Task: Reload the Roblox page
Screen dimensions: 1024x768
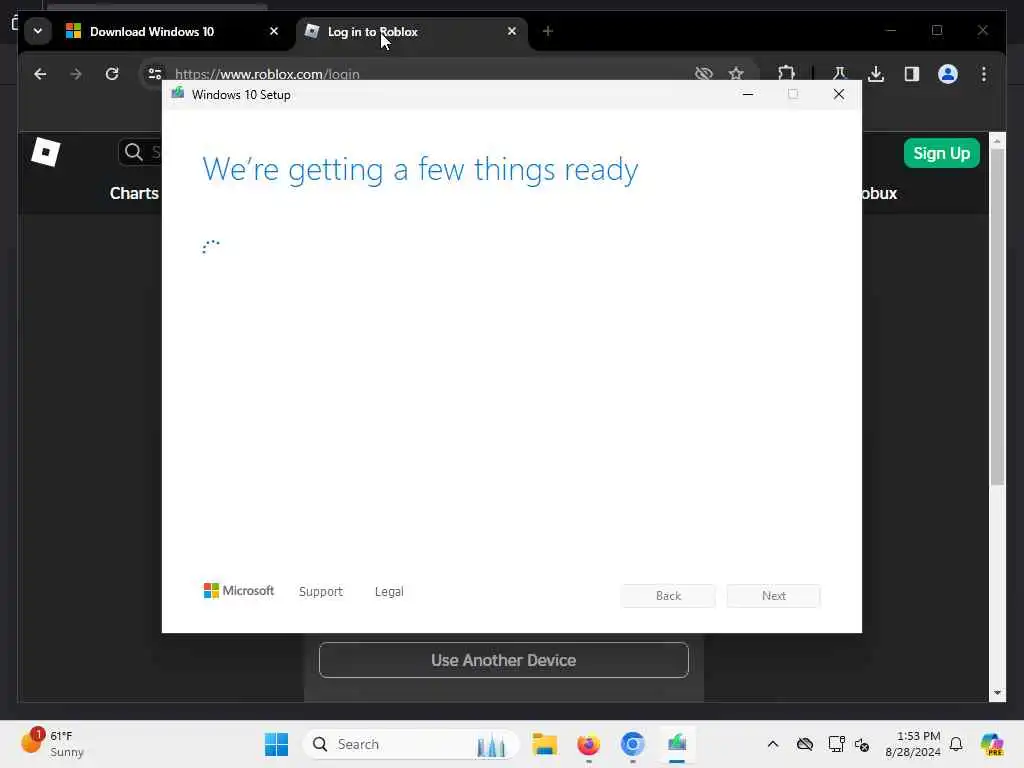Action: click(x=112, y=74)
